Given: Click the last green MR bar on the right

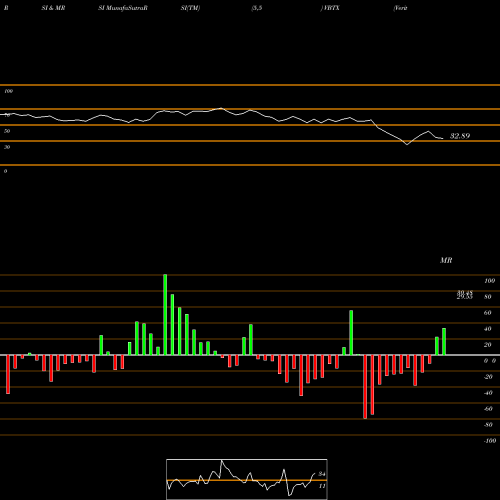Looking at the screenshot, I should coord(444,342).
